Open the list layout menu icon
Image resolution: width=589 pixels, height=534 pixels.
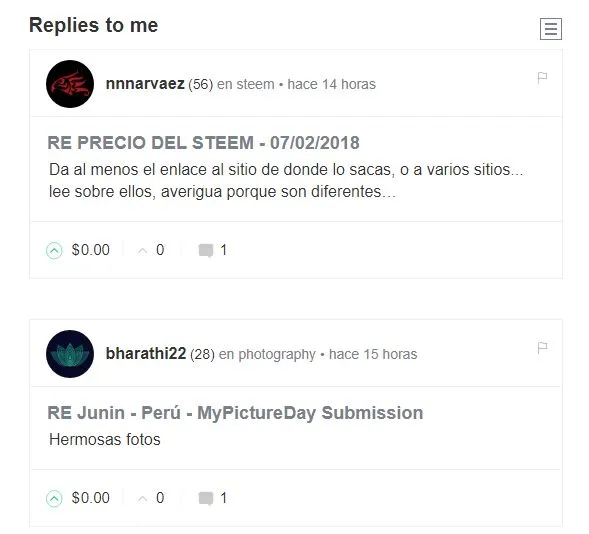click(x=551, y=29)
